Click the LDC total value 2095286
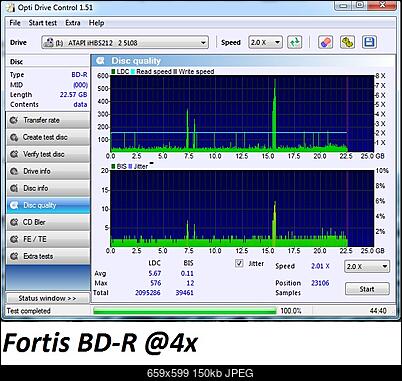Screen dimensions: 402x381 (x=148, y=293)
